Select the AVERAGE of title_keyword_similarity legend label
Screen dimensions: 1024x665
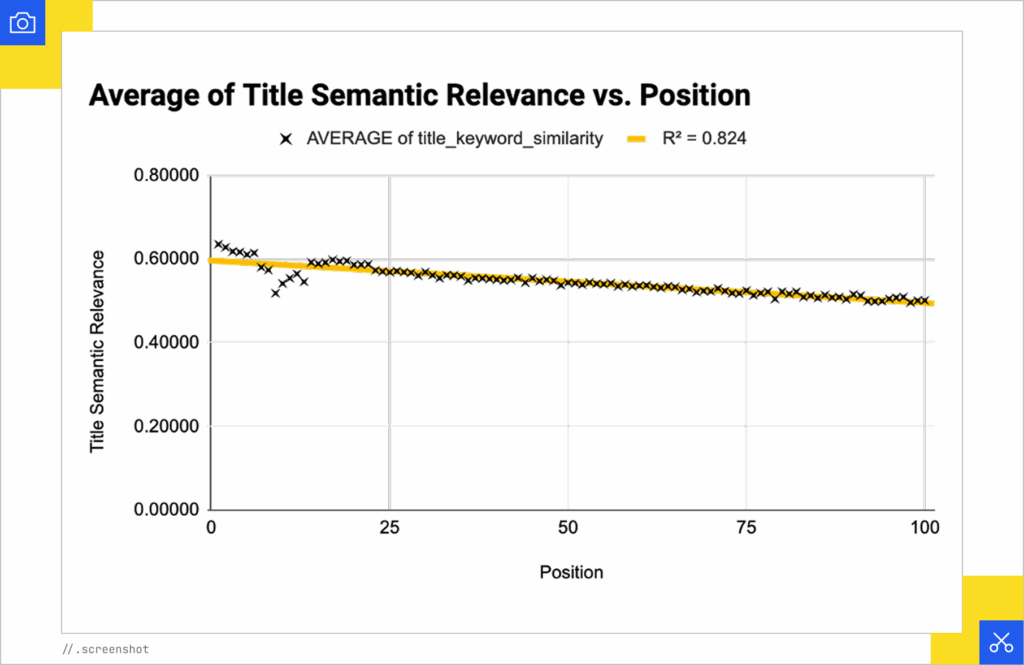coord(455,139)
